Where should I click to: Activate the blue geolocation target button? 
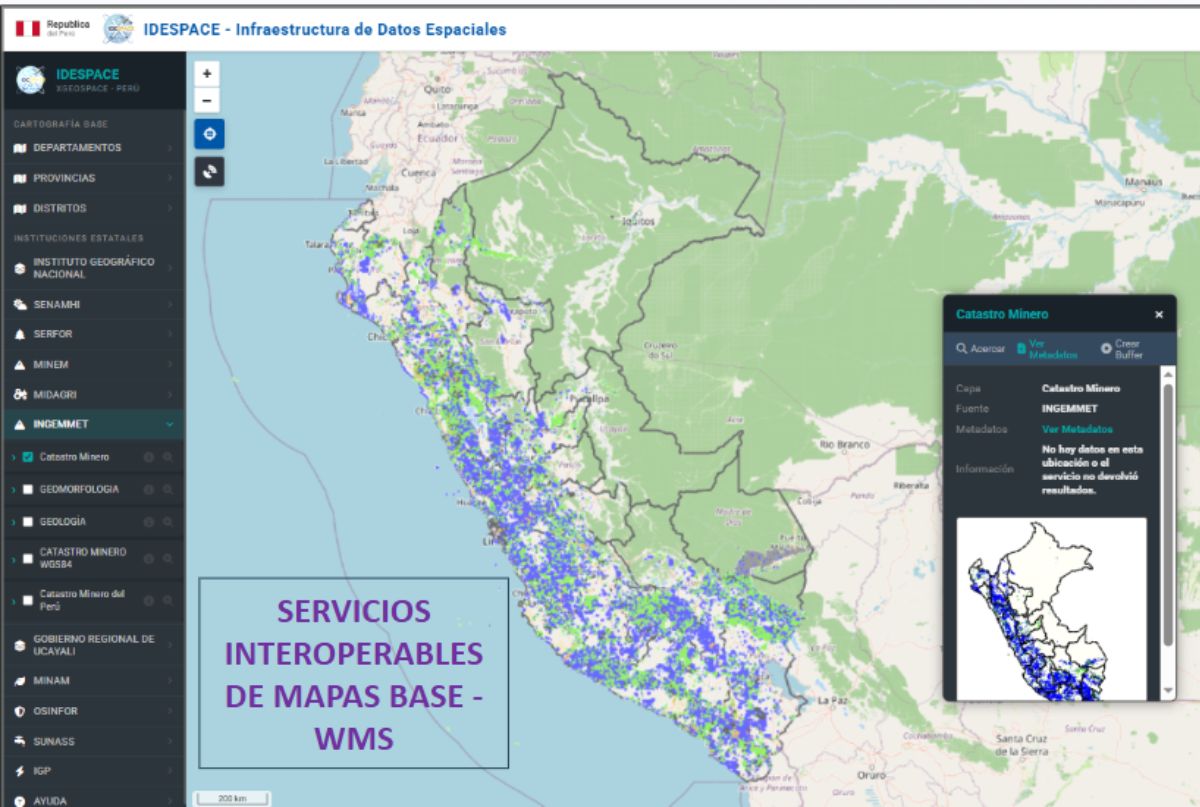pos(209,134)
